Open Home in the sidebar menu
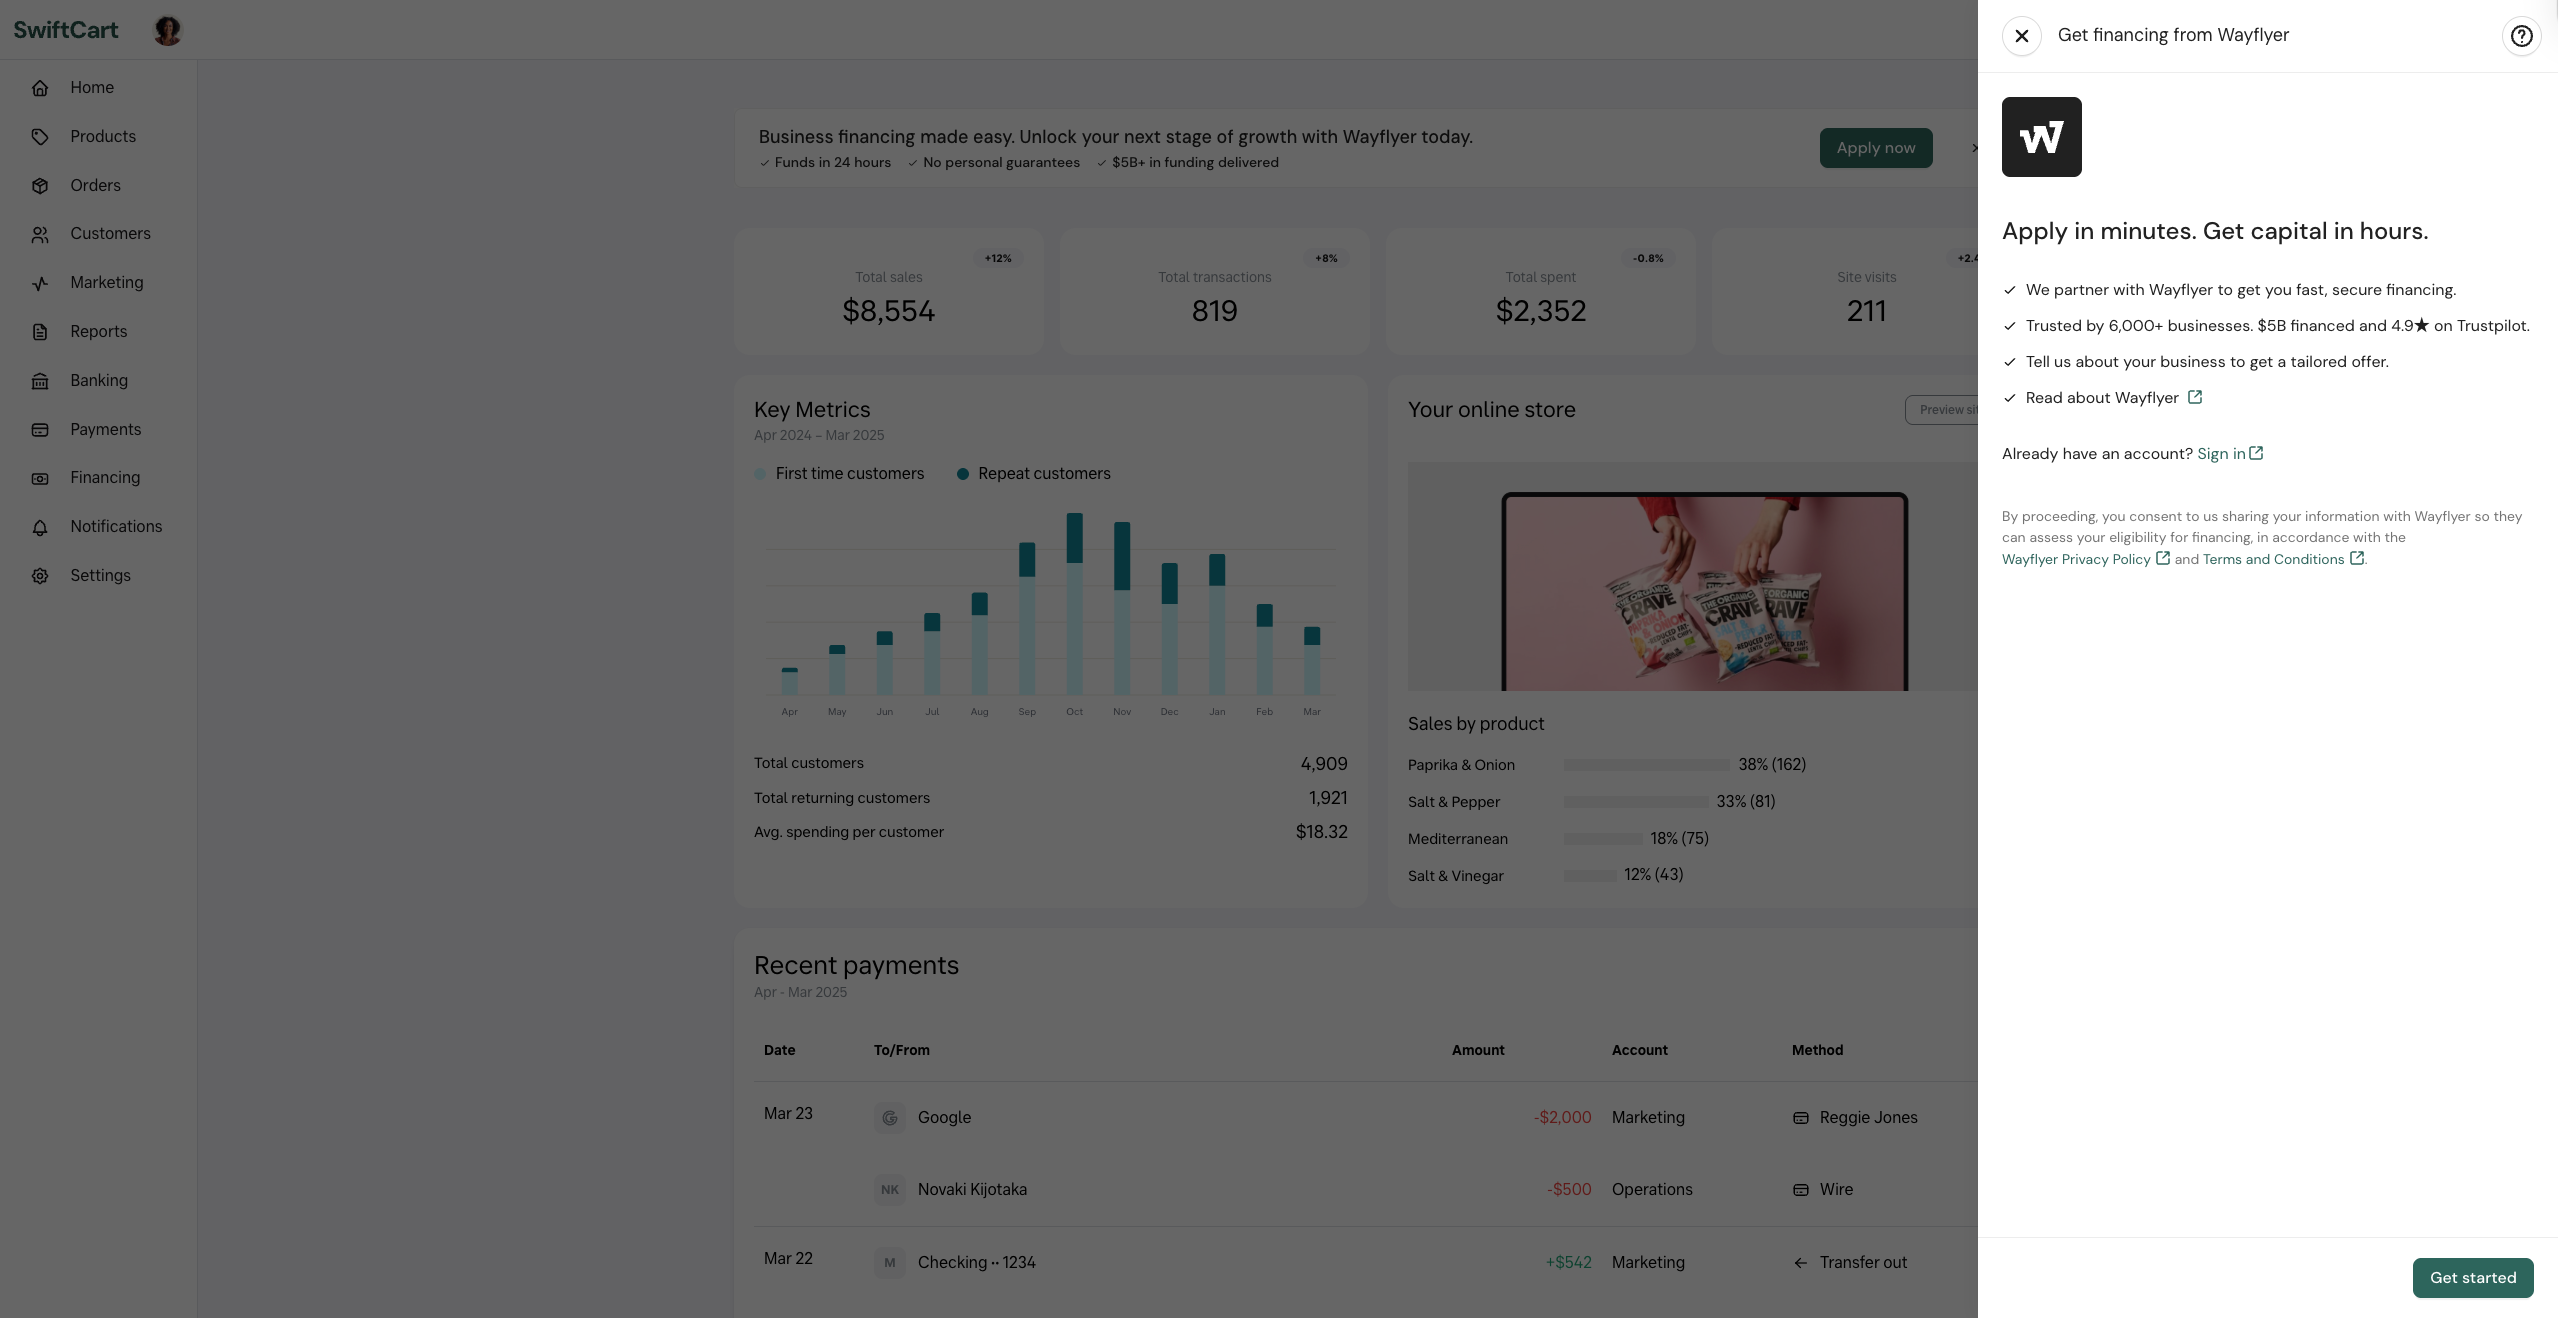 [92, 88]
